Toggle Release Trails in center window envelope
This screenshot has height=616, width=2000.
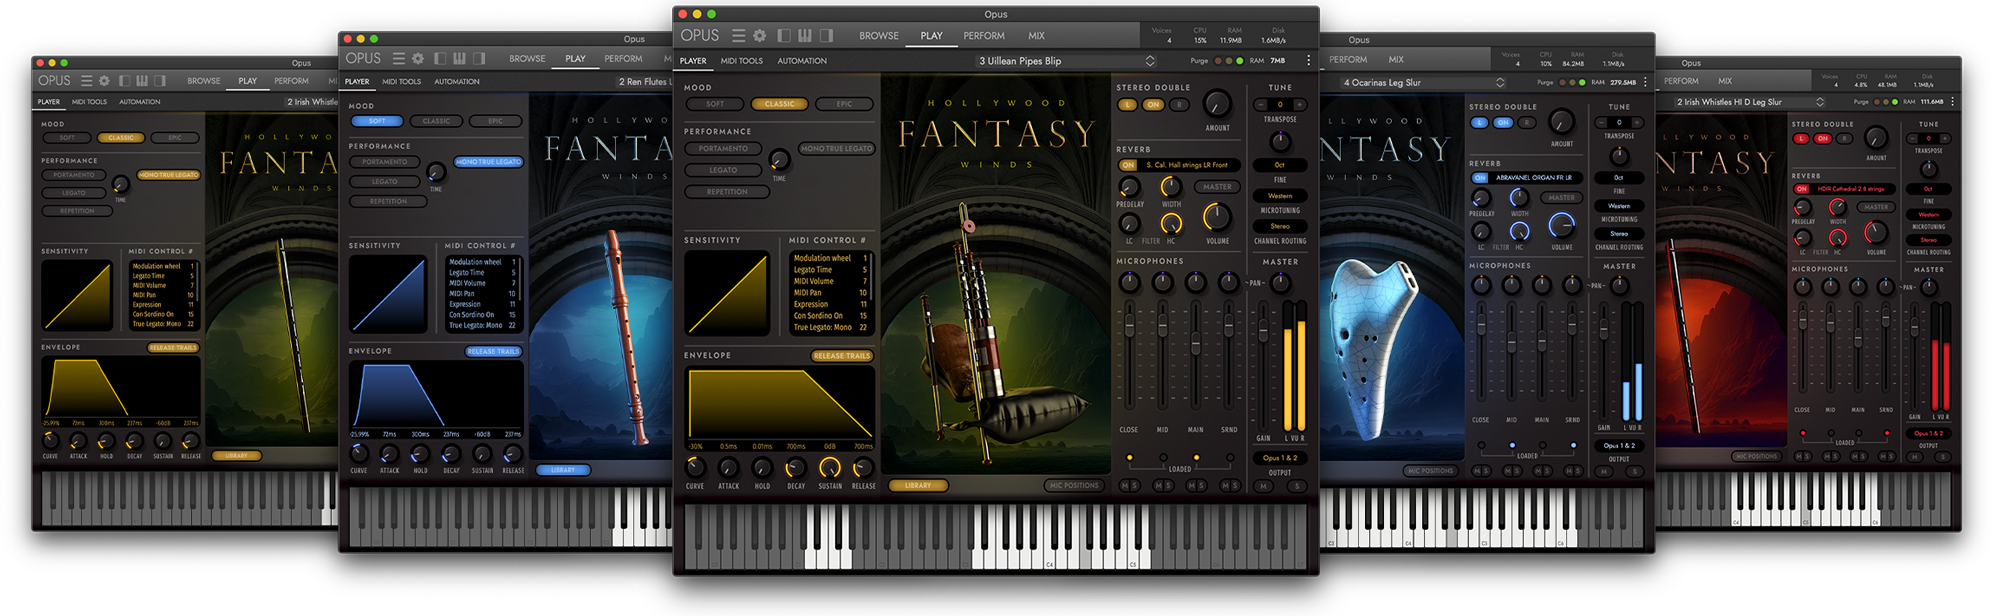tap(842, 356)
